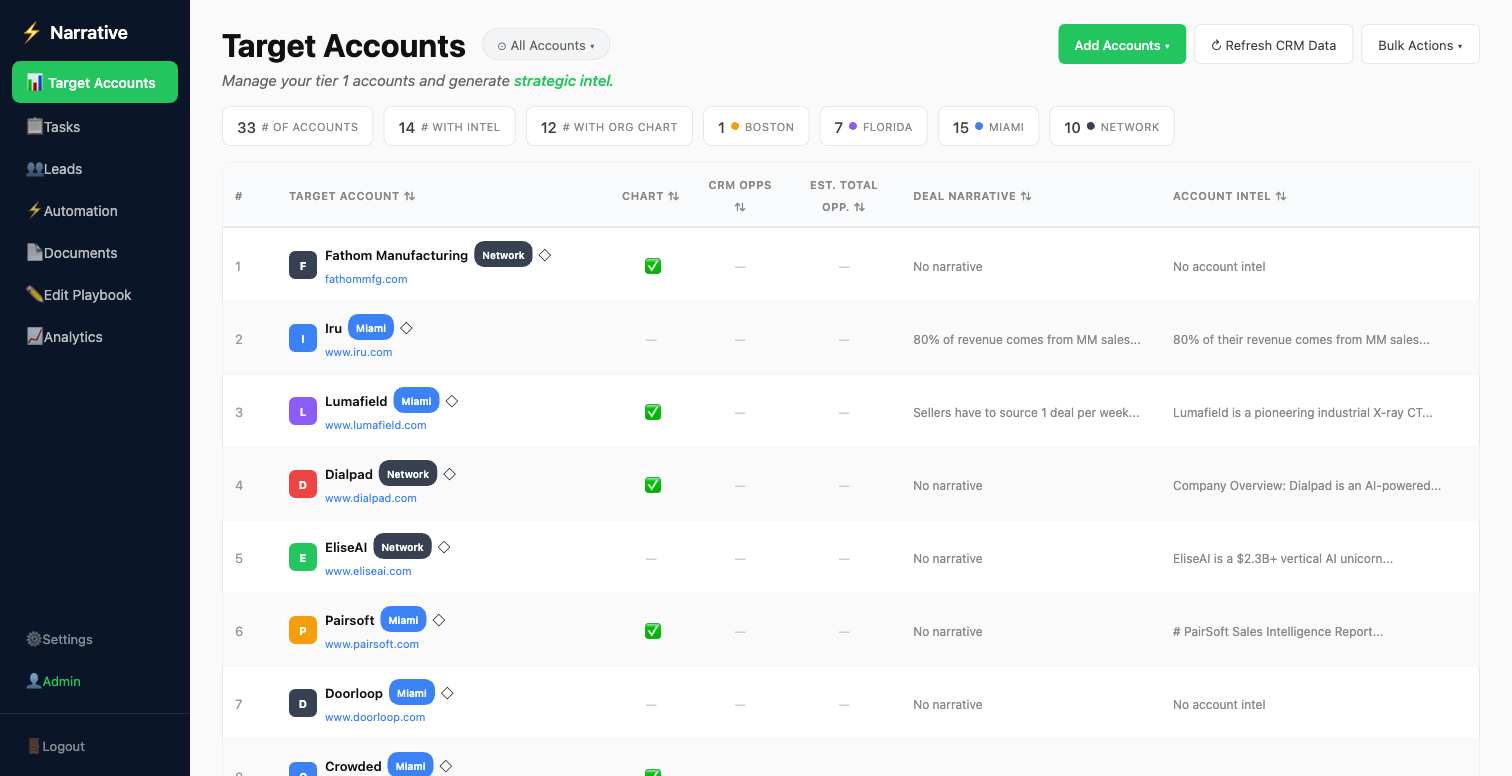Click '80% of revenue comes from MM sales' narrative
Viewport: 1512px width, 776px height.
pos(1027,340)
